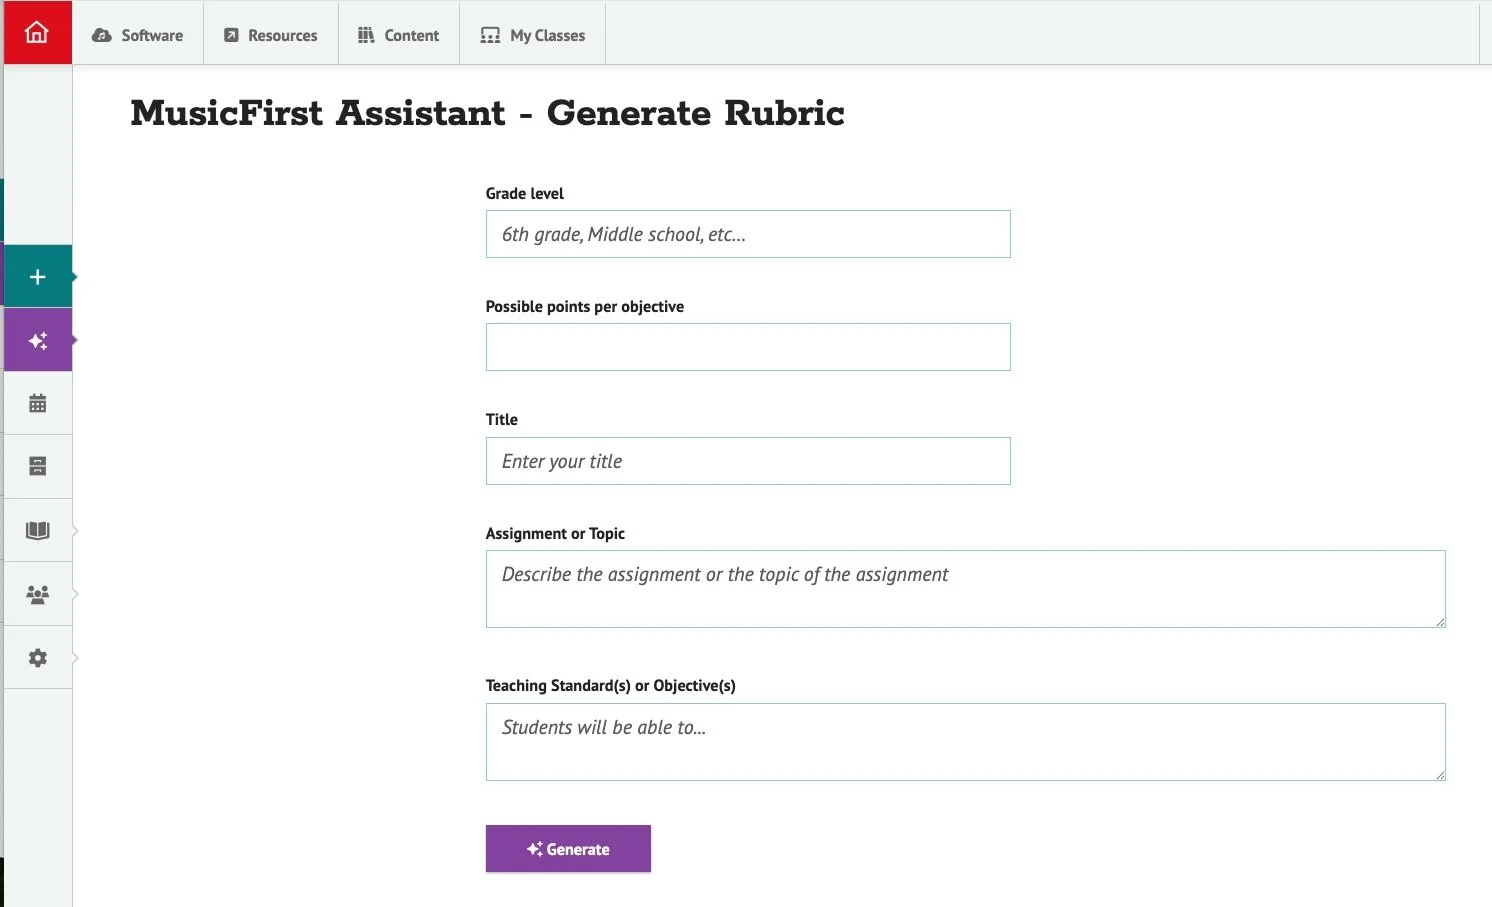The image size is (1492, 907).
Task: Open the open-book icon in the sidebar
Action: pyautogui.click(x=38, y=531)
